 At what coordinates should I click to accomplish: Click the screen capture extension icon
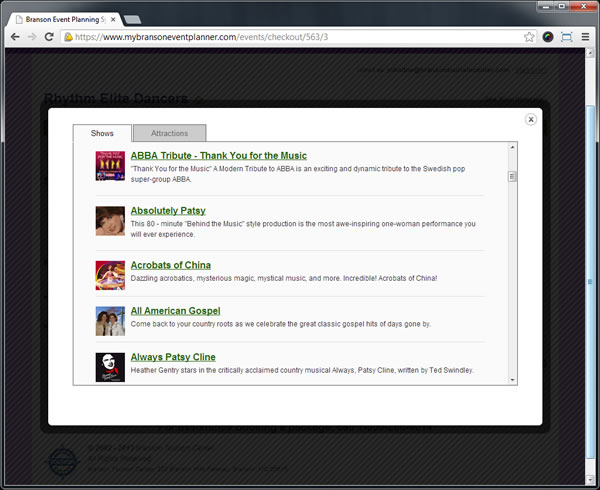566,37
